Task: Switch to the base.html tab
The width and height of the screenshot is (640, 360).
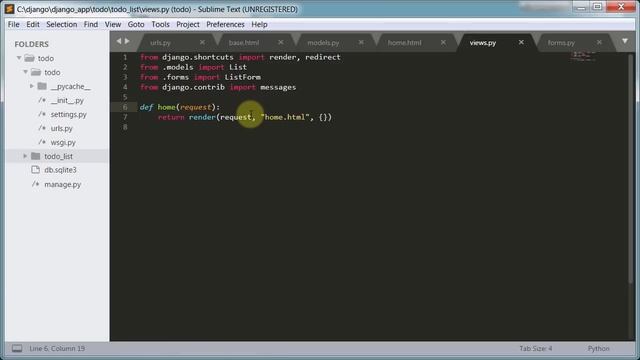Action: 244,42
